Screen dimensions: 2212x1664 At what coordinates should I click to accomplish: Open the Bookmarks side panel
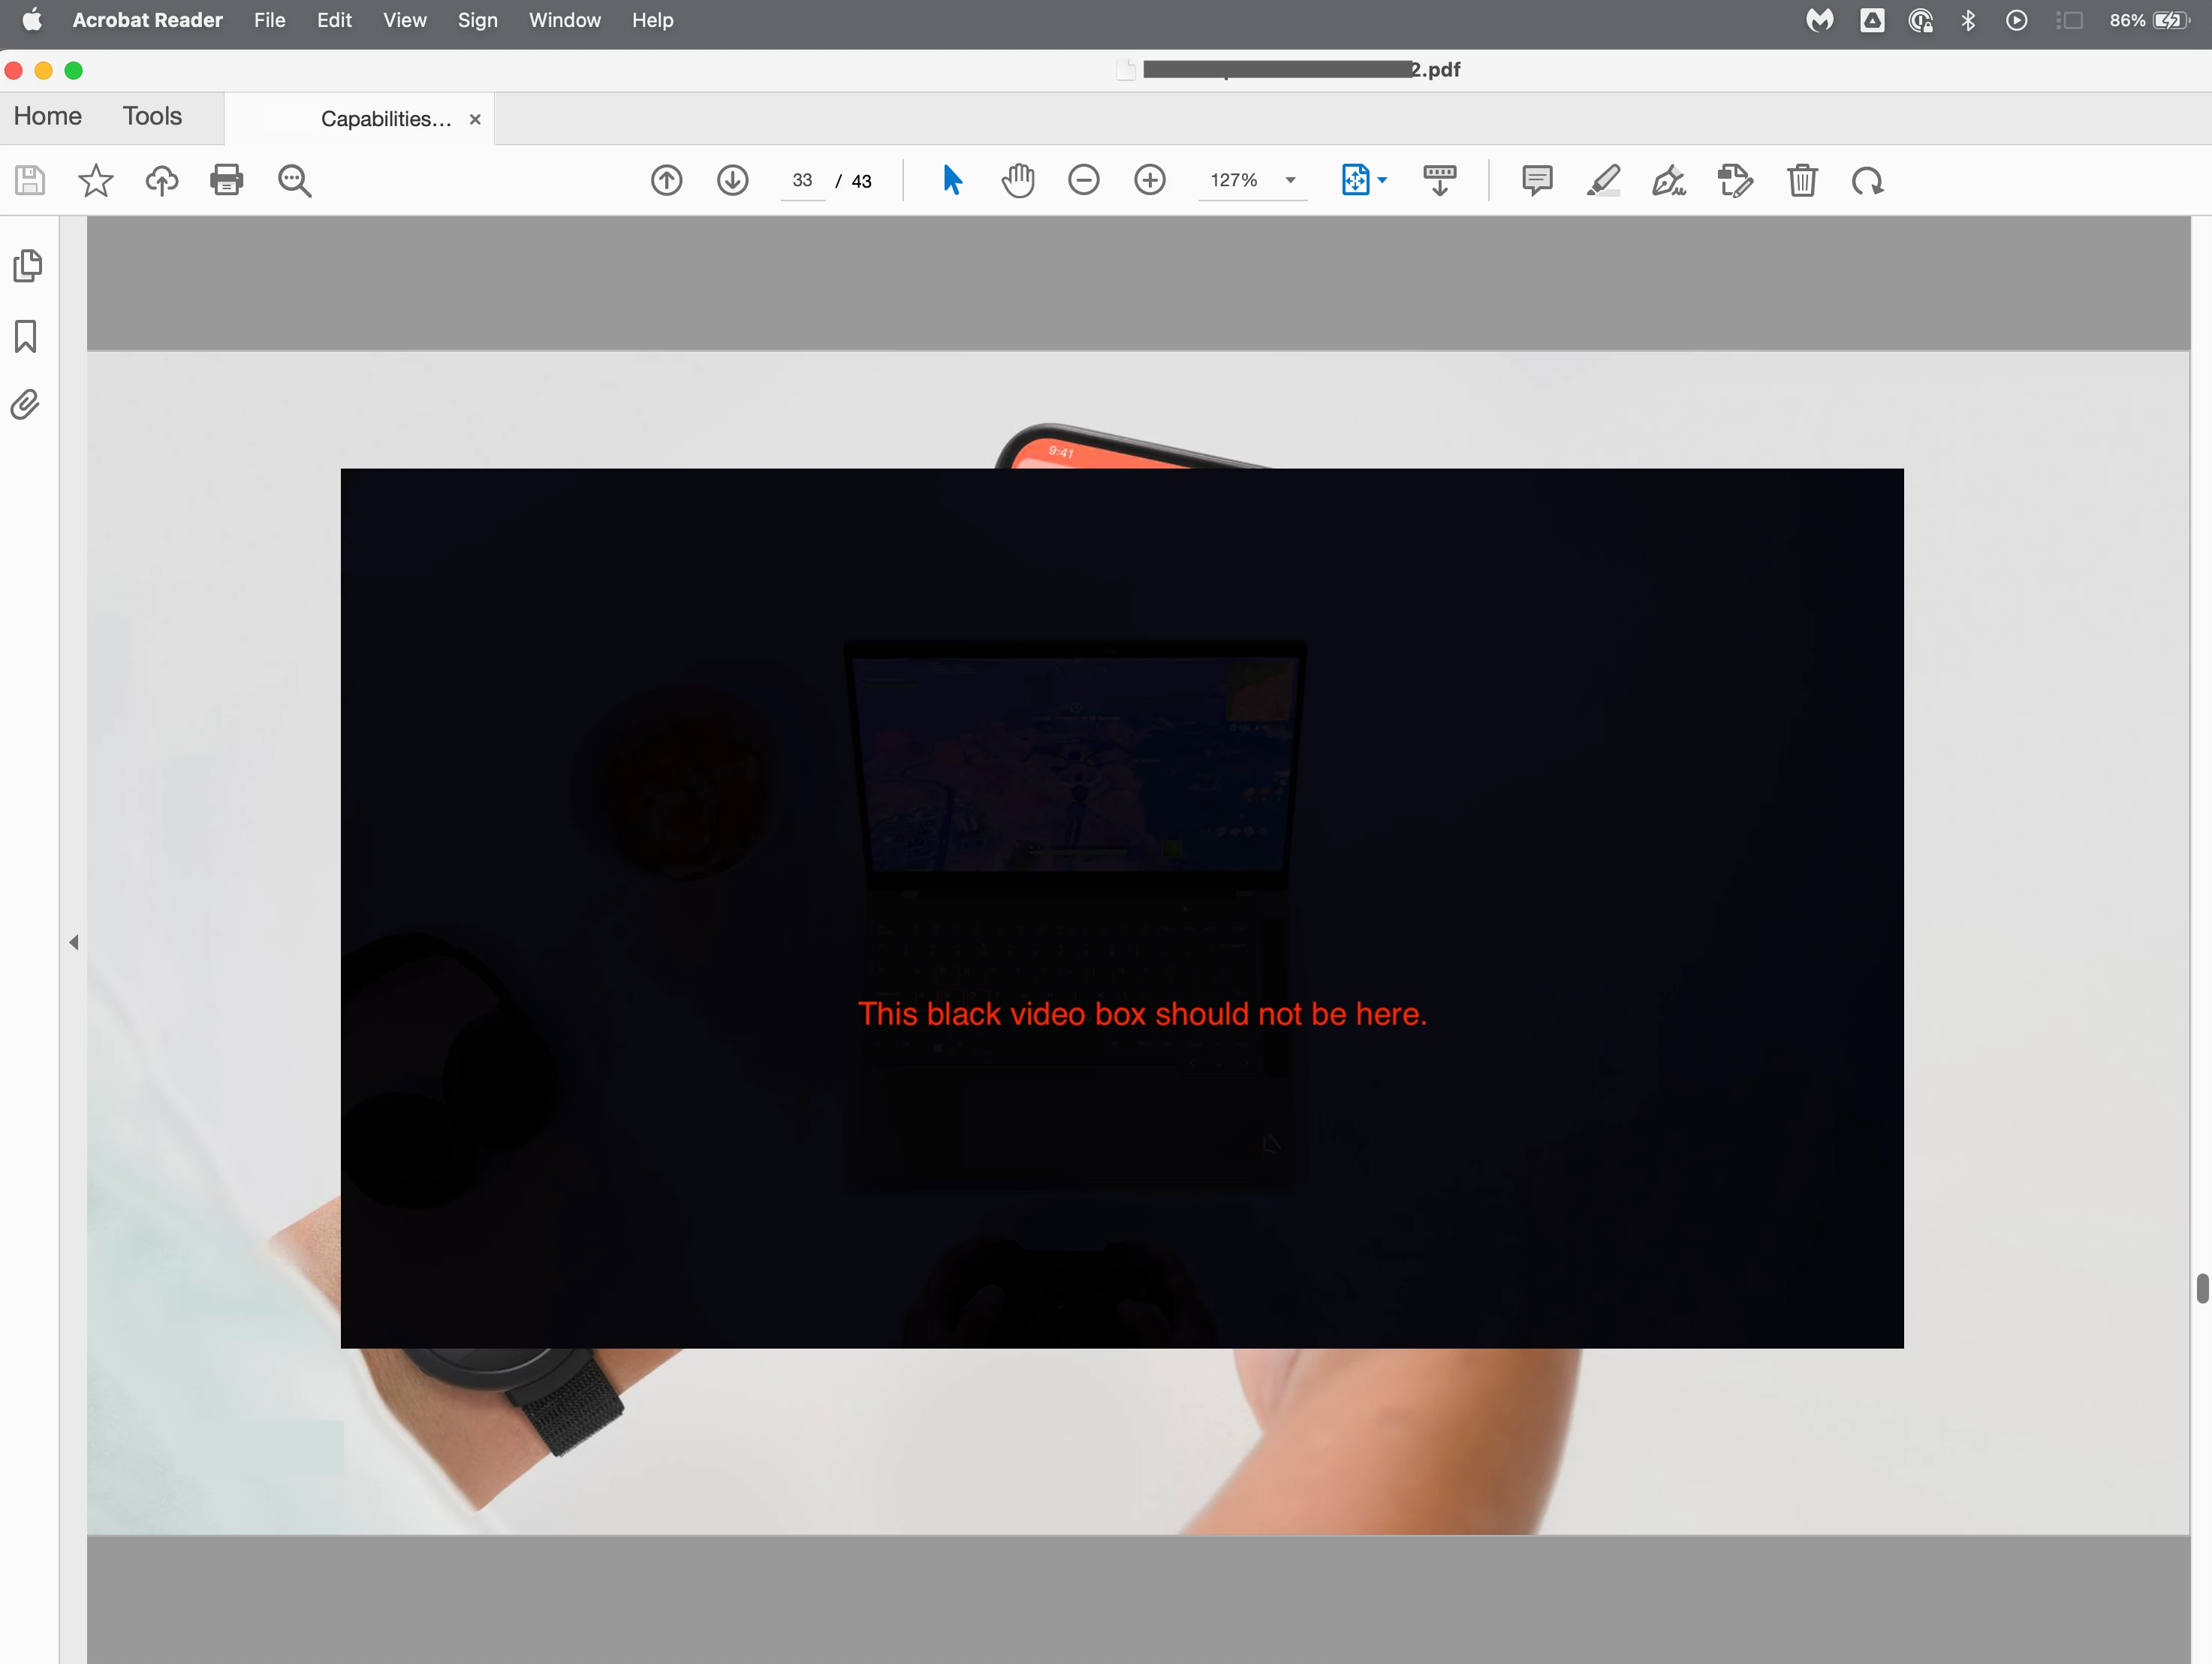(26, 336)
